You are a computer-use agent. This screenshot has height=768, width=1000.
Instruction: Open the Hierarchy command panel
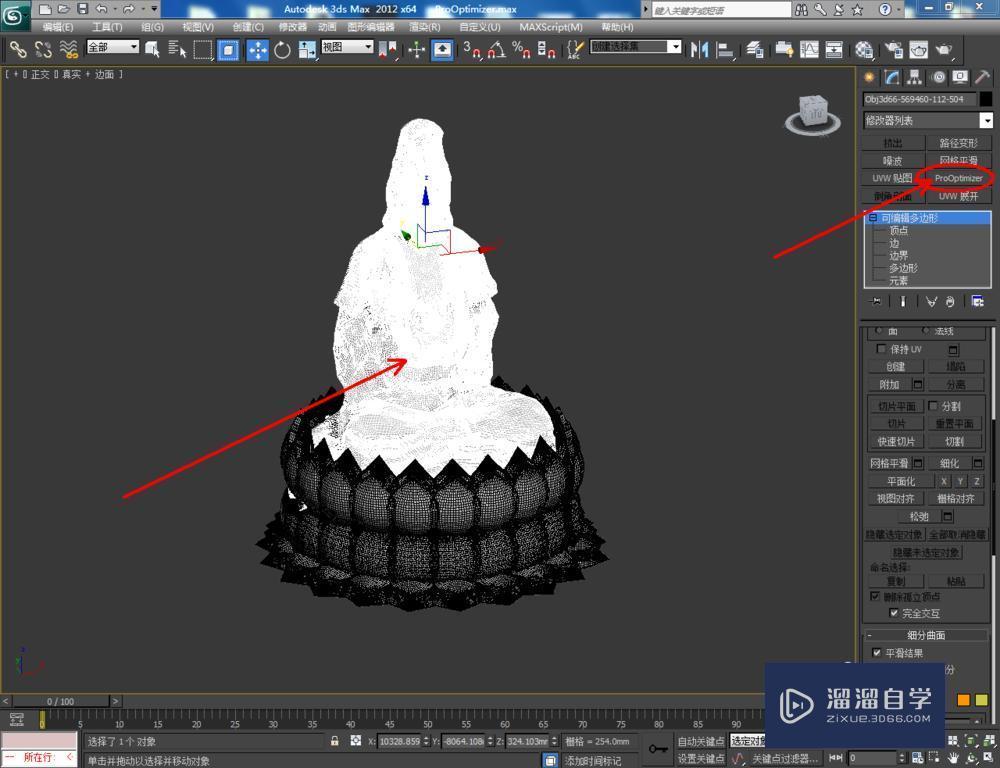click(x=914, y=76)
